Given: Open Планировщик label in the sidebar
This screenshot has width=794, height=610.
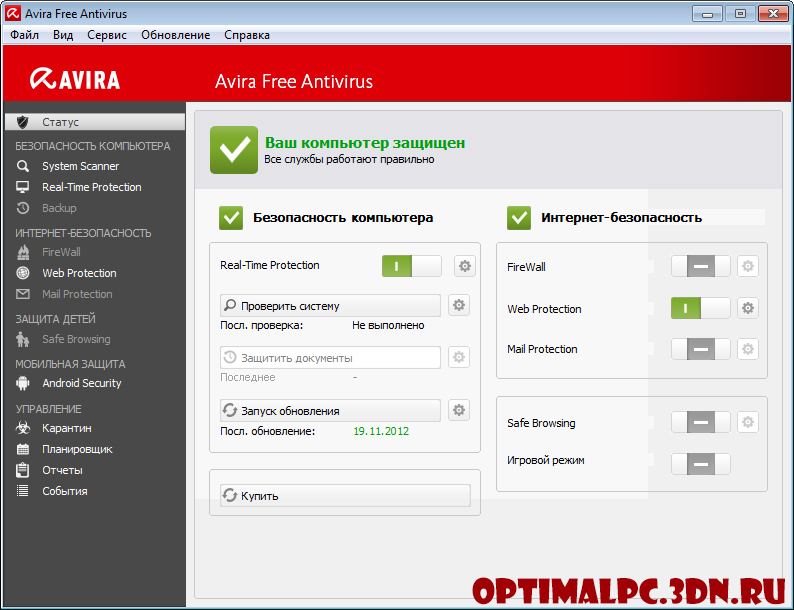Looking at the screenshot, I should point(77,449).
